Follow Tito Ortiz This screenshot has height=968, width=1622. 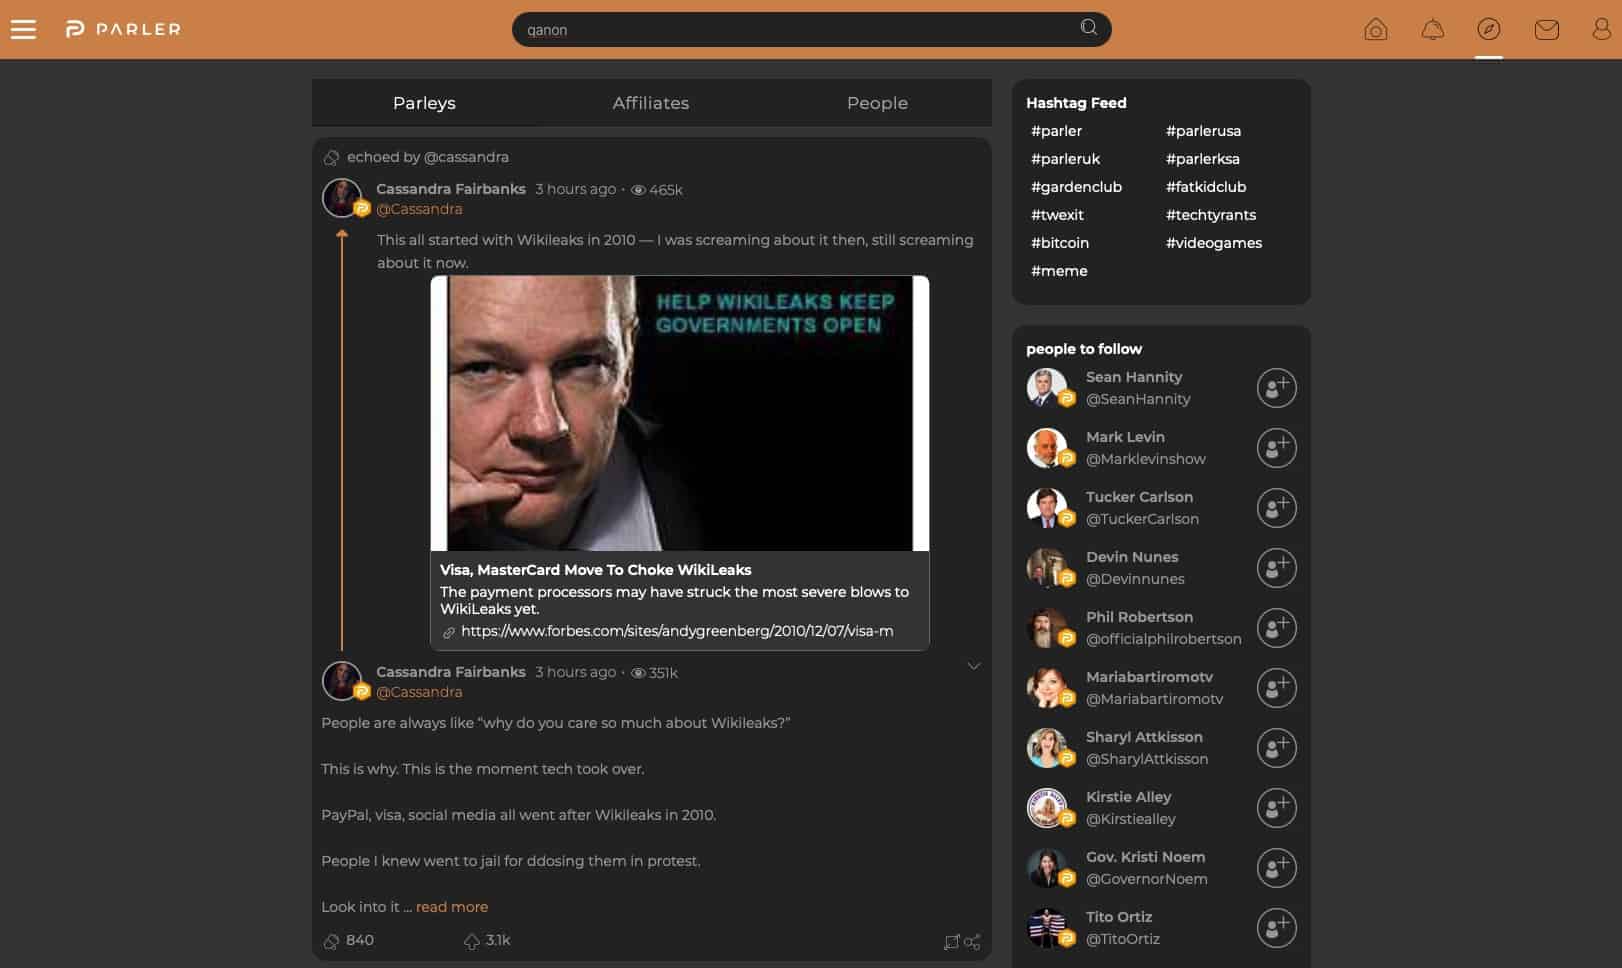[1277, 928]
